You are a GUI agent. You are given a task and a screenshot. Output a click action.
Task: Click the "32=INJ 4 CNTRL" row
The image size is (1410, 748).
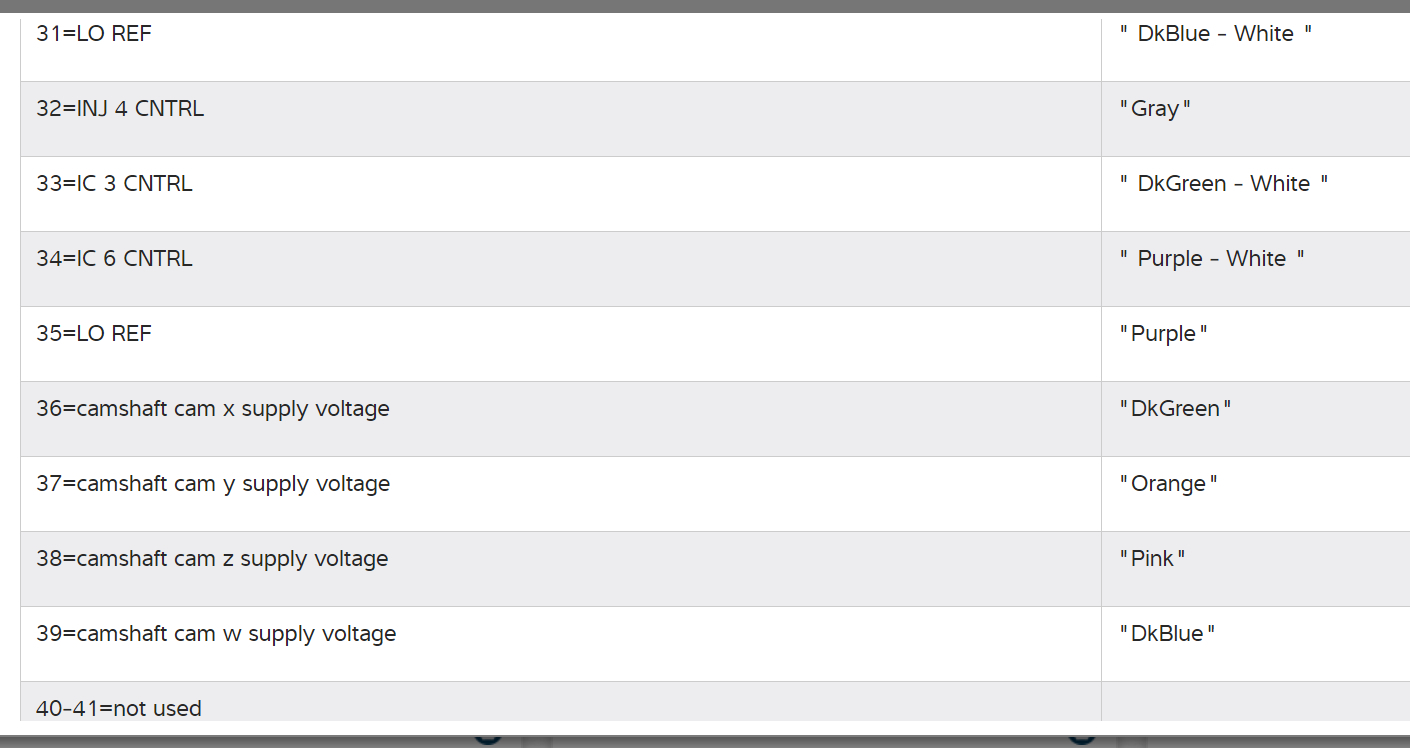(x=120, y=109)
